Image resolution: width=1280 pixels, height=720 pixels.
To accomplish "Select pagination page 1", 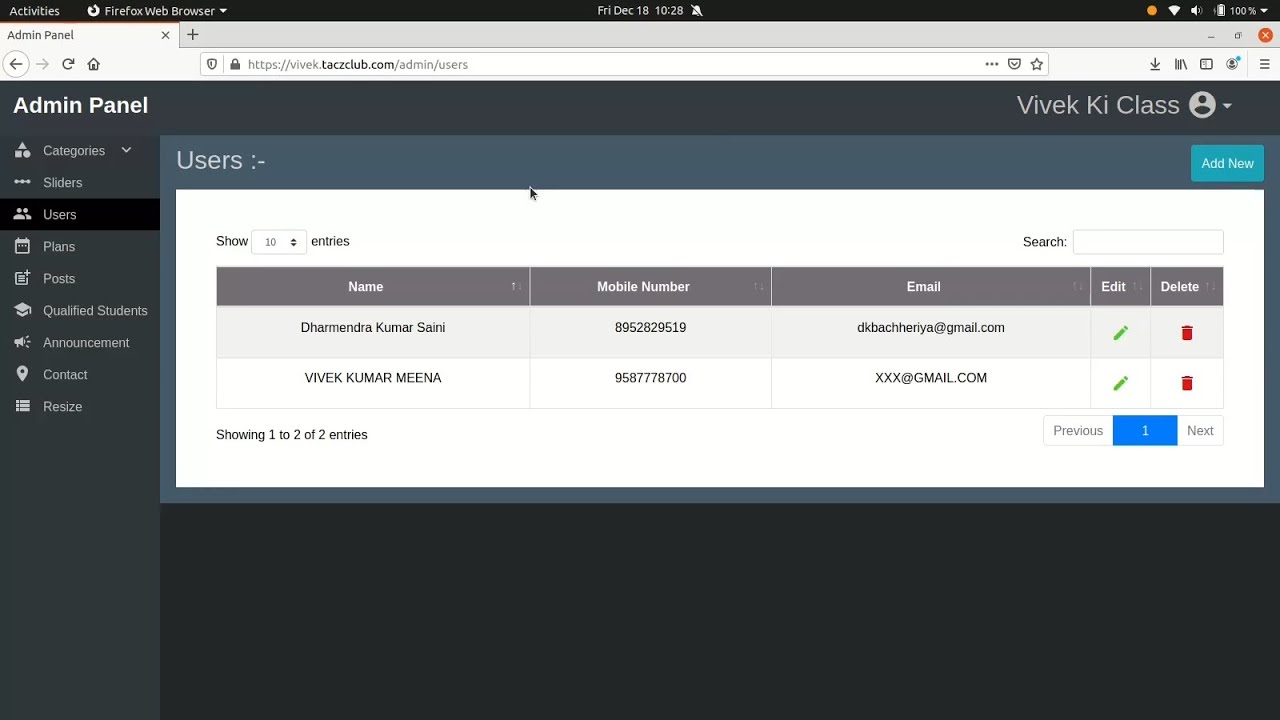I will pyautogui.click(x=1145, y=431).
